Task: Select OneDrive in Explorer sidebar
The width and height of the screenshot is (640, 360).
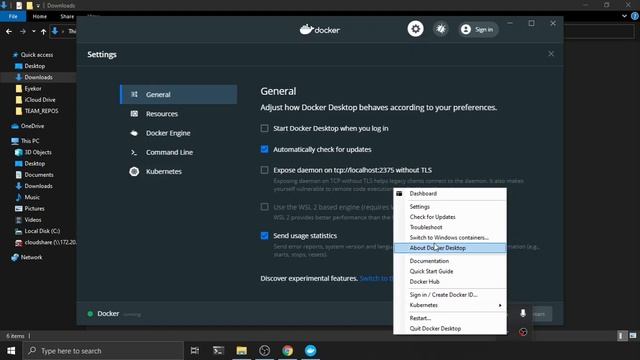Action: pyautogui.click(x=32, y=126)
